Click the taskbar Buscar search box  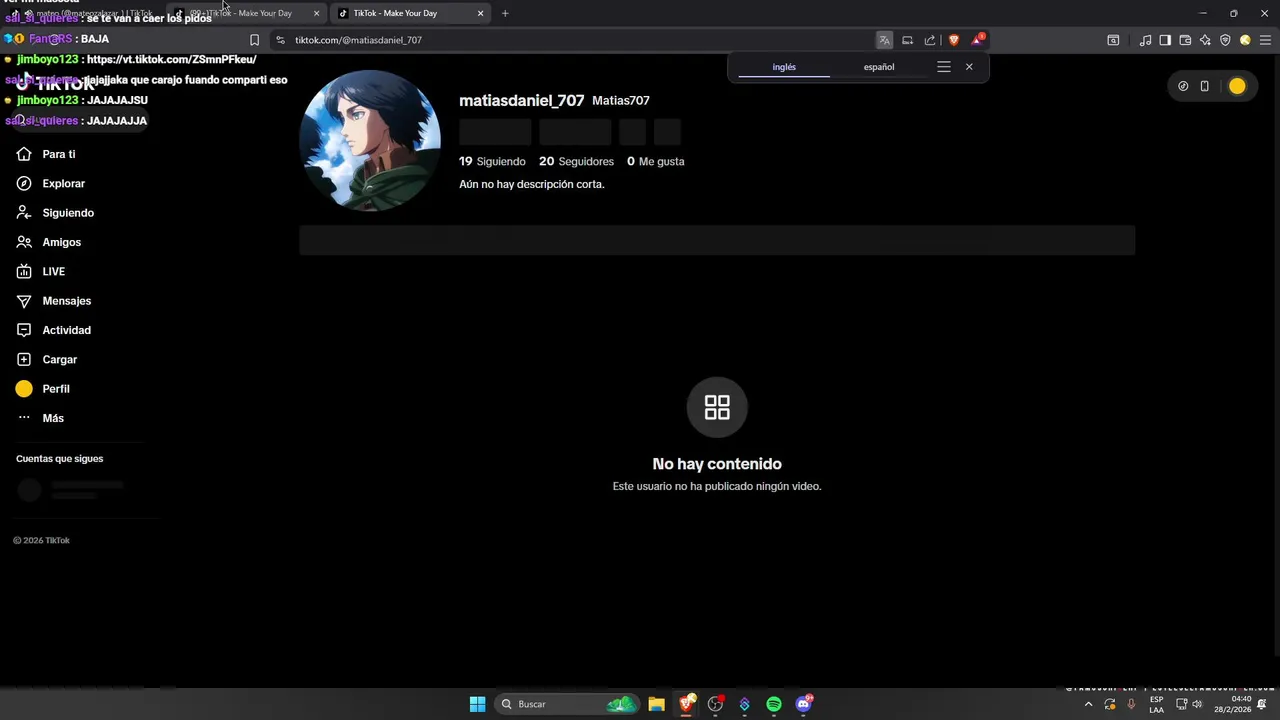pos(567,704)
